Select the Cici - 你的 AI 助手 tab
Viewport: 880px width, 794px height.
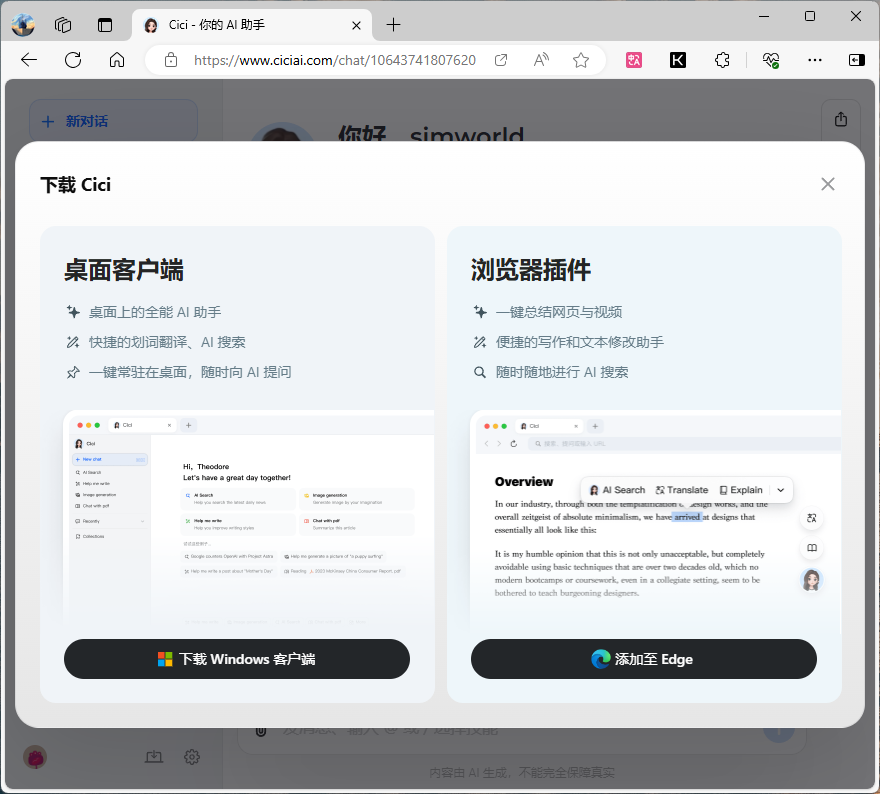point(252,25)
